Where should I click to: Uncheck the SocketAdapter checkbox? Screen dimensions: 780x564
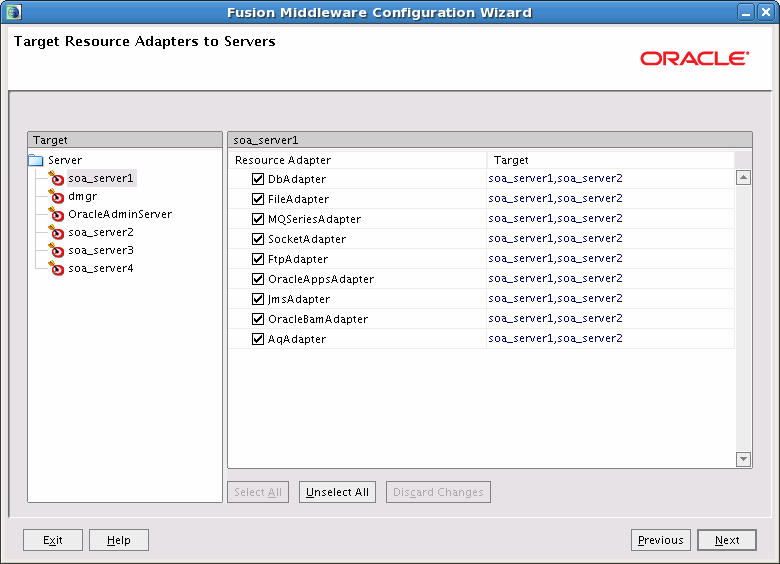(x=258, y=239)
